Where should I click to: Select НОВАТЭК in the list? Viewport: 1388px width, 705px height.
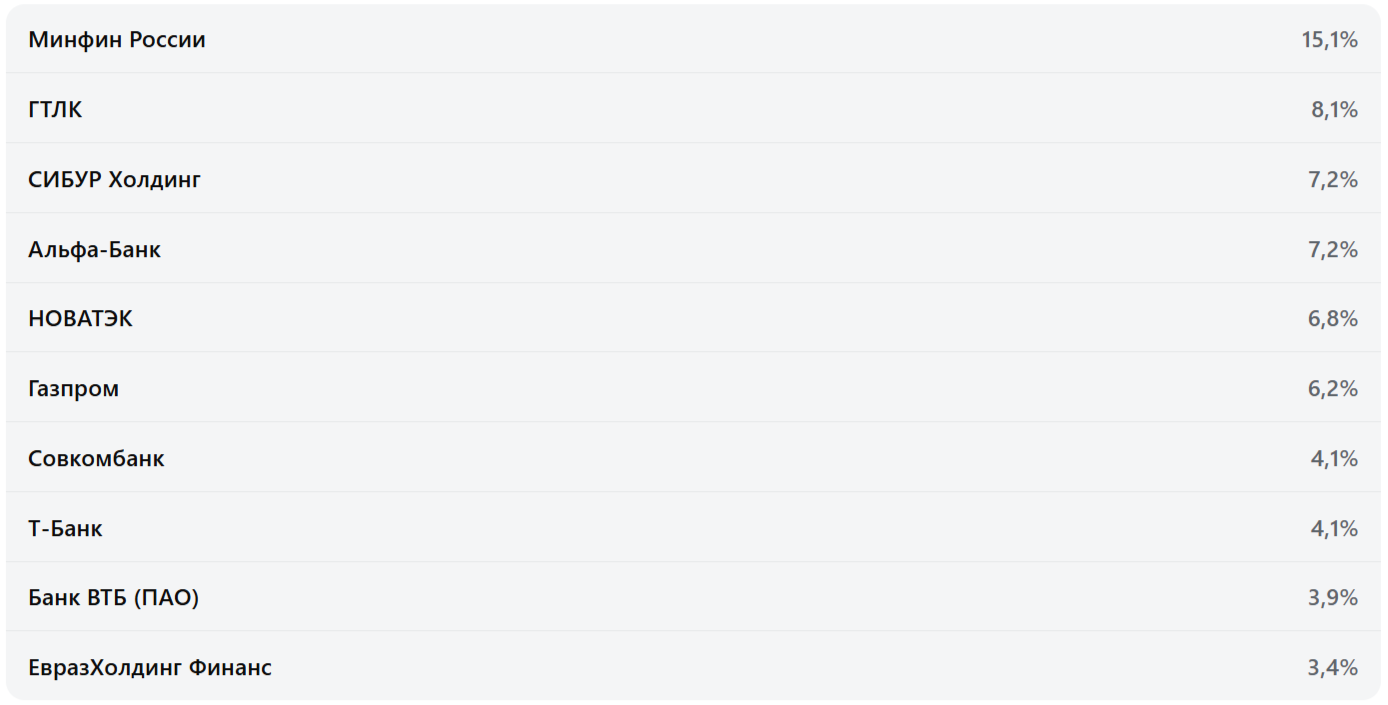[x=80, y=319]
